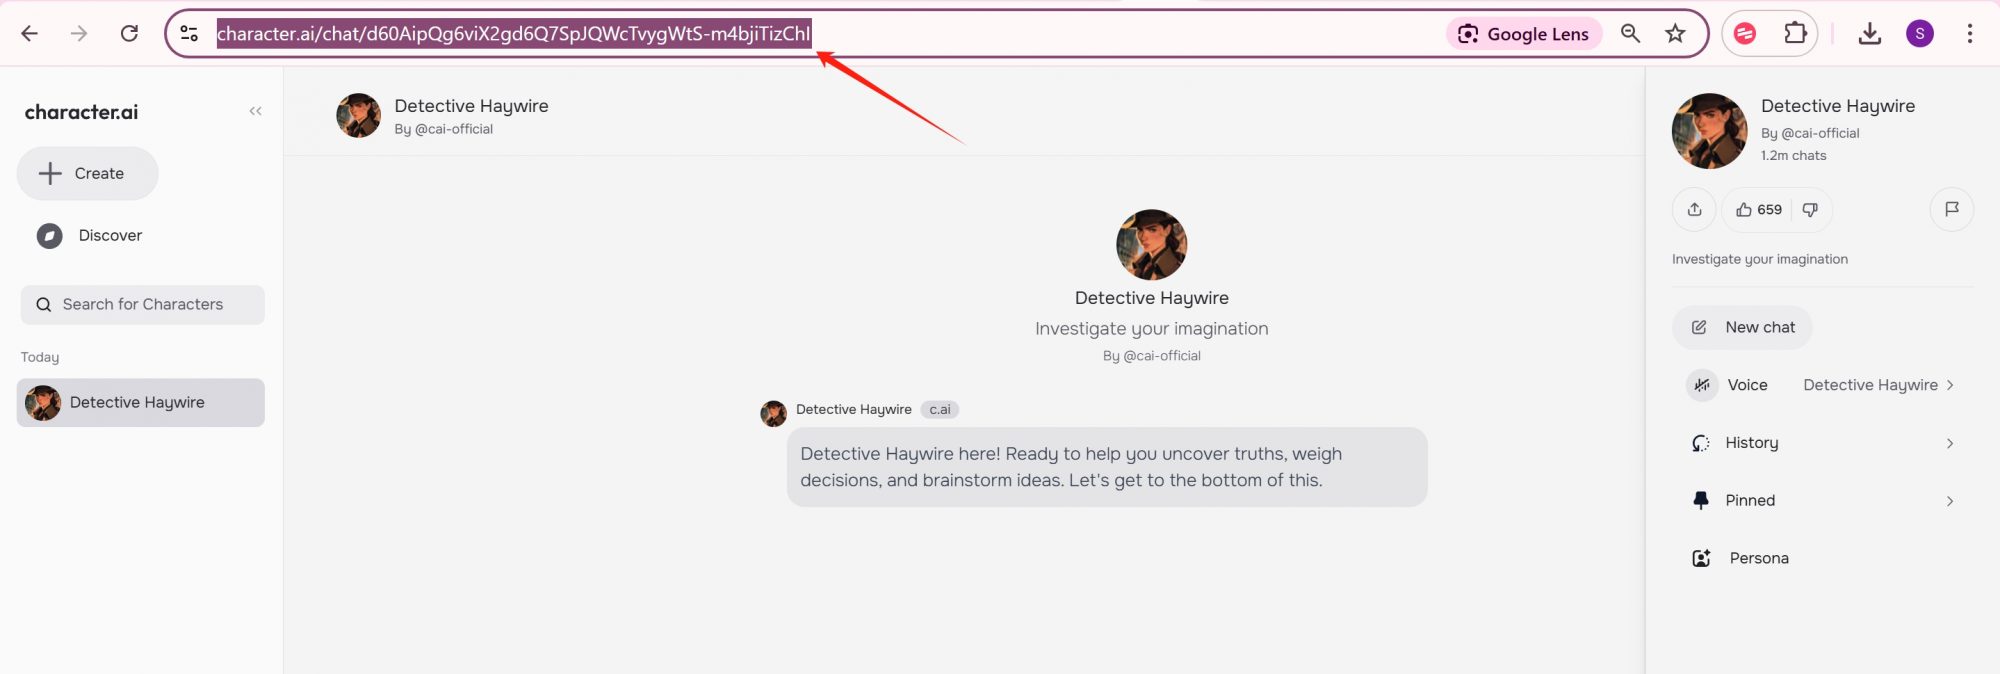The width and height of the screenshot is (2000, 674).
Task: Dislike the character with thumbs down
Action: pos(1810,209)
